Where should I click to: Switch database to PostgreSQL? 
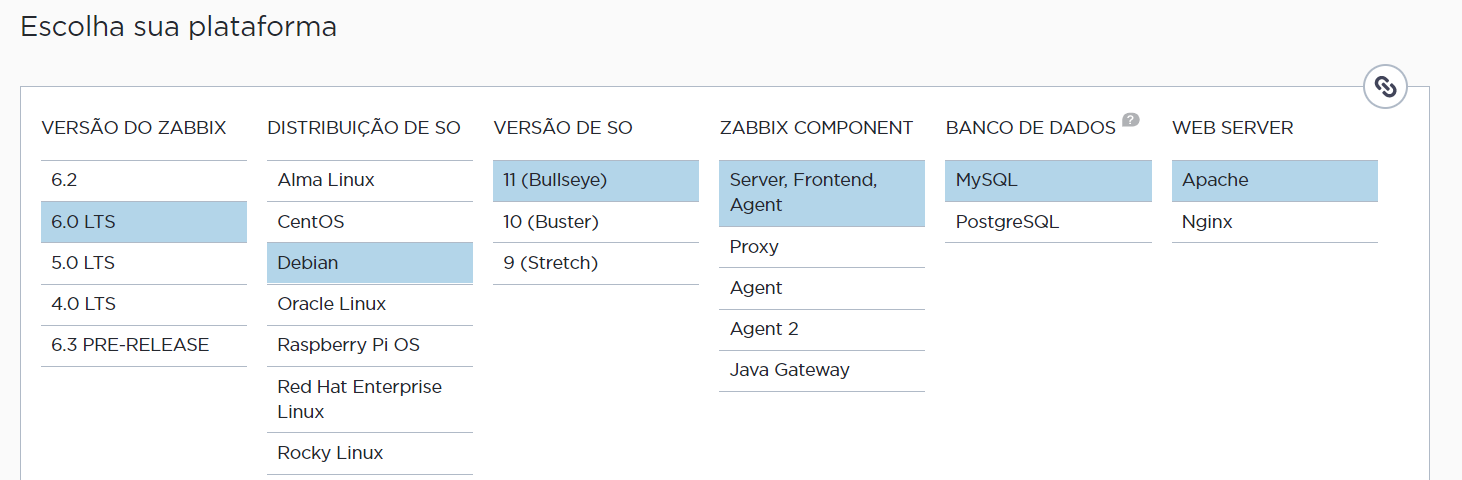1048,222
